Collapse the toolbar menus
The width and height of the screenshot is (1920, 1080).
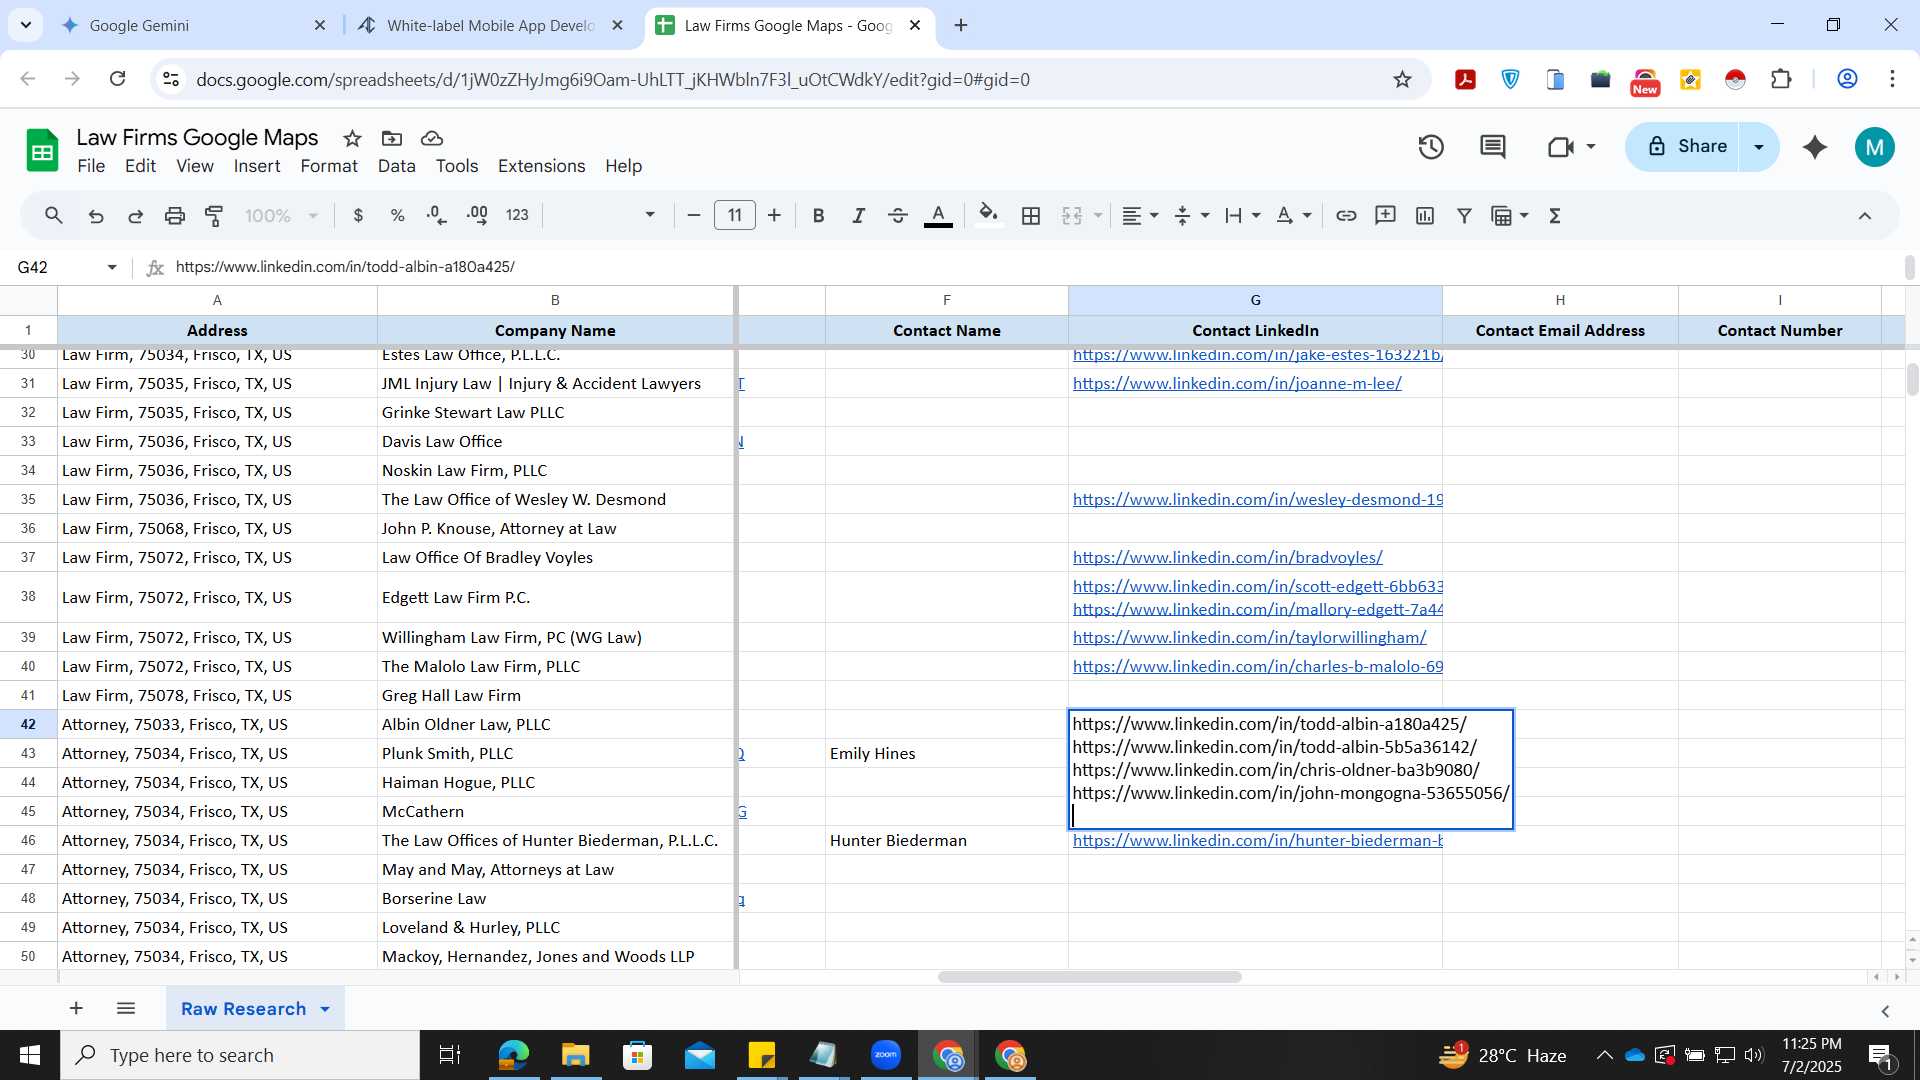pos(1865,215)
